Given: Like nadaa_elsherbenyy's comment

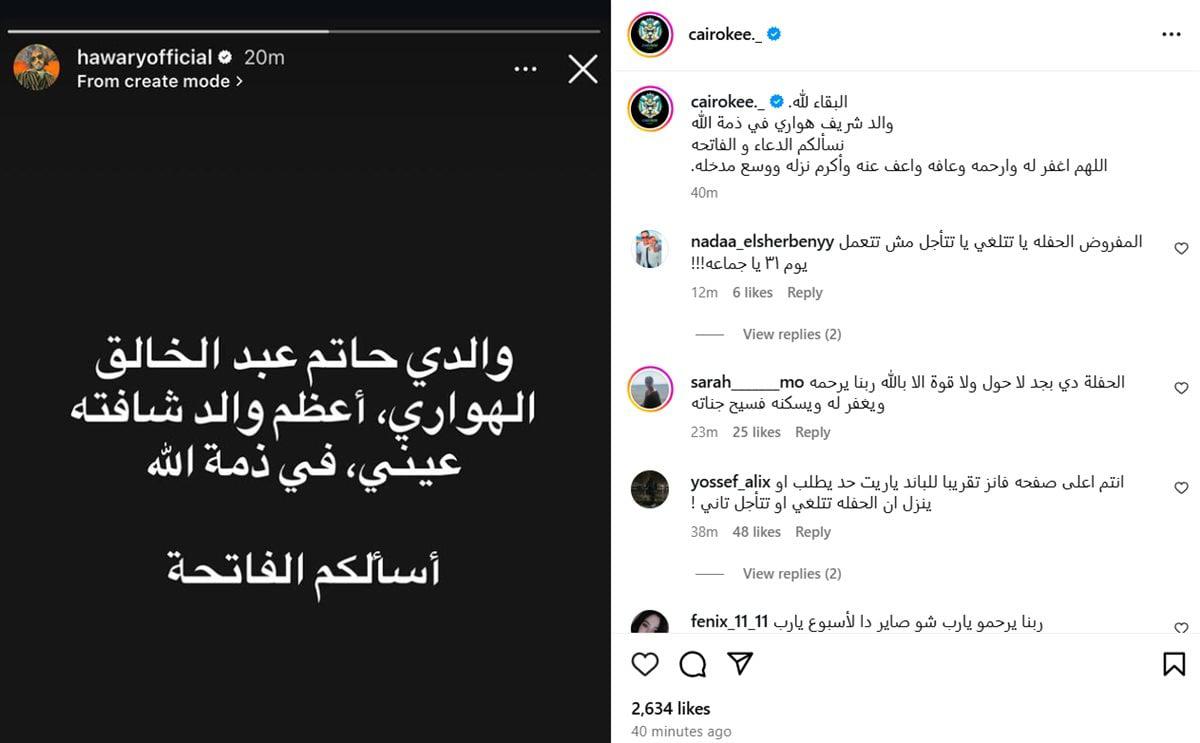Looking at the screenshot, I should tap(1181, 248).
